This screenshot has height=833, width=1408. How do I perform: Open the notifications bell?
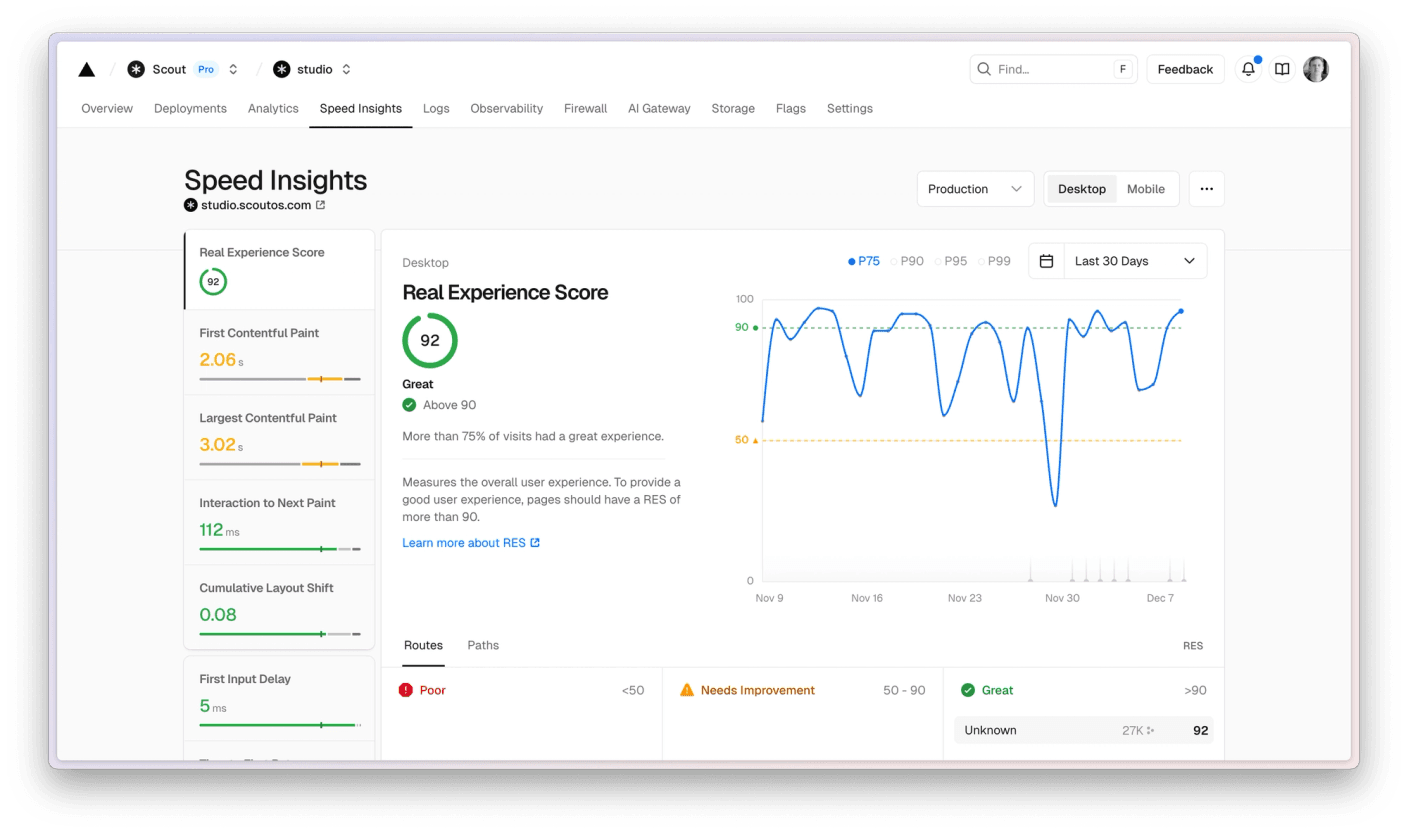1248,69
